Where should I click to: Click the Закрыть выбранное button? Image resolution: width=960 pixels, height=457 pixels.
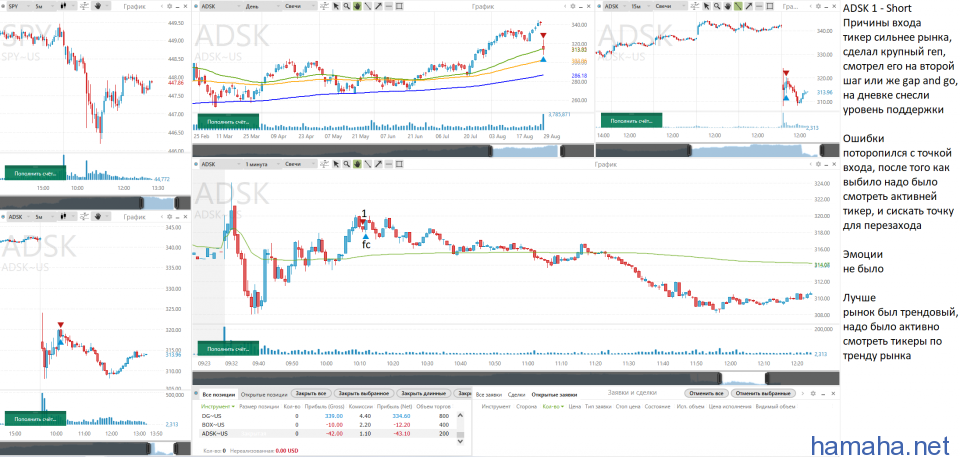tap(364, 393)
